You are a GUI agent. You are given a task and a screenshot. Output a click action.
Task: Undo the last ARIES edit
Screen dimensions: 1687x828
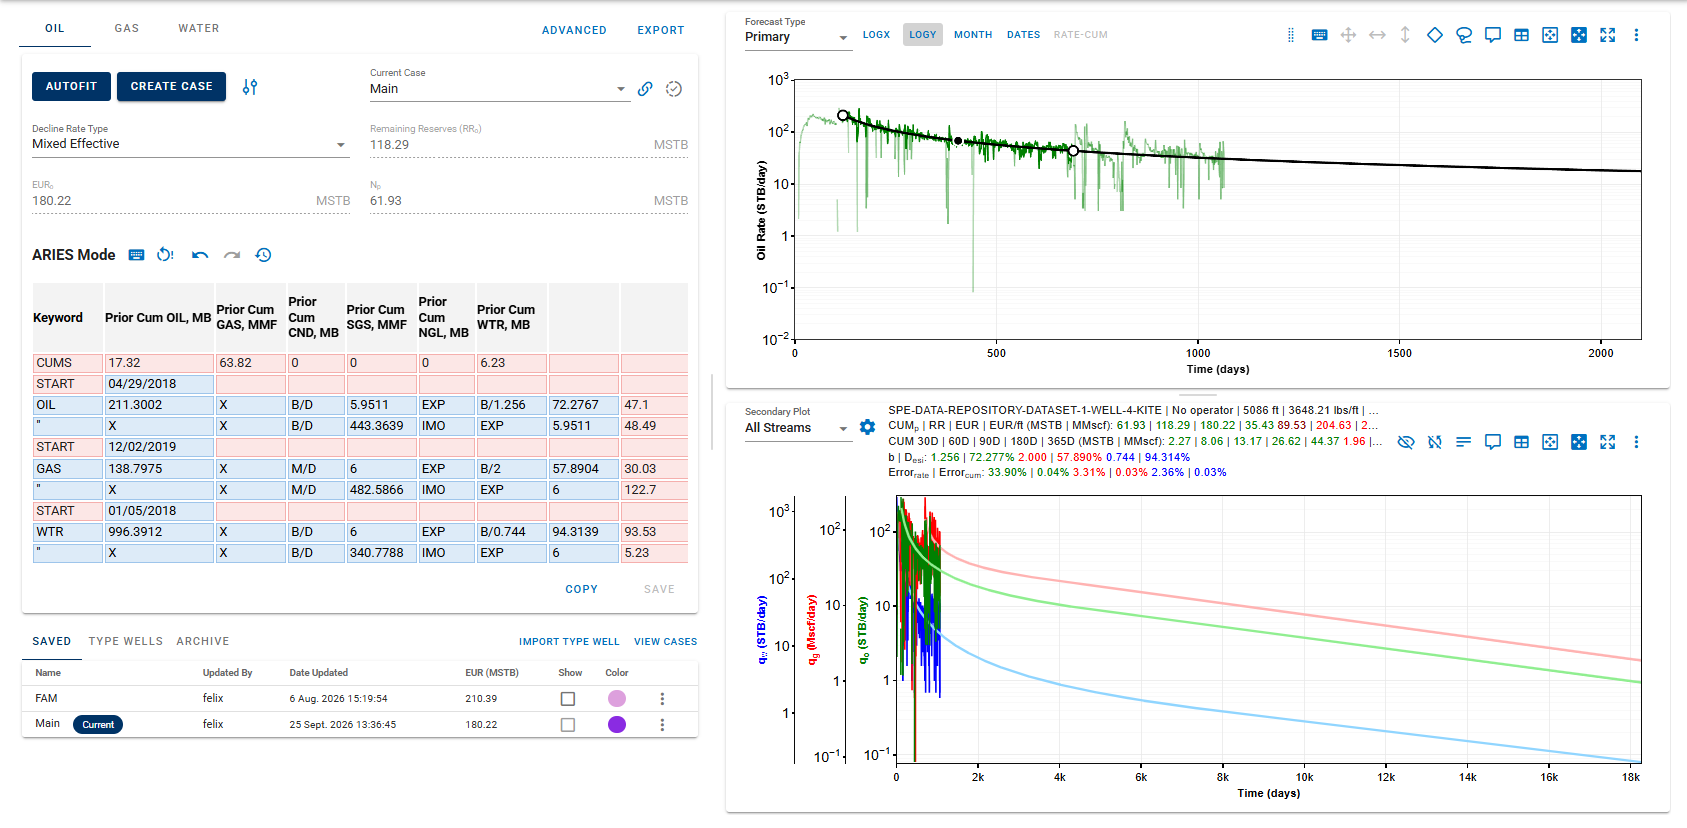coord(200,255)
